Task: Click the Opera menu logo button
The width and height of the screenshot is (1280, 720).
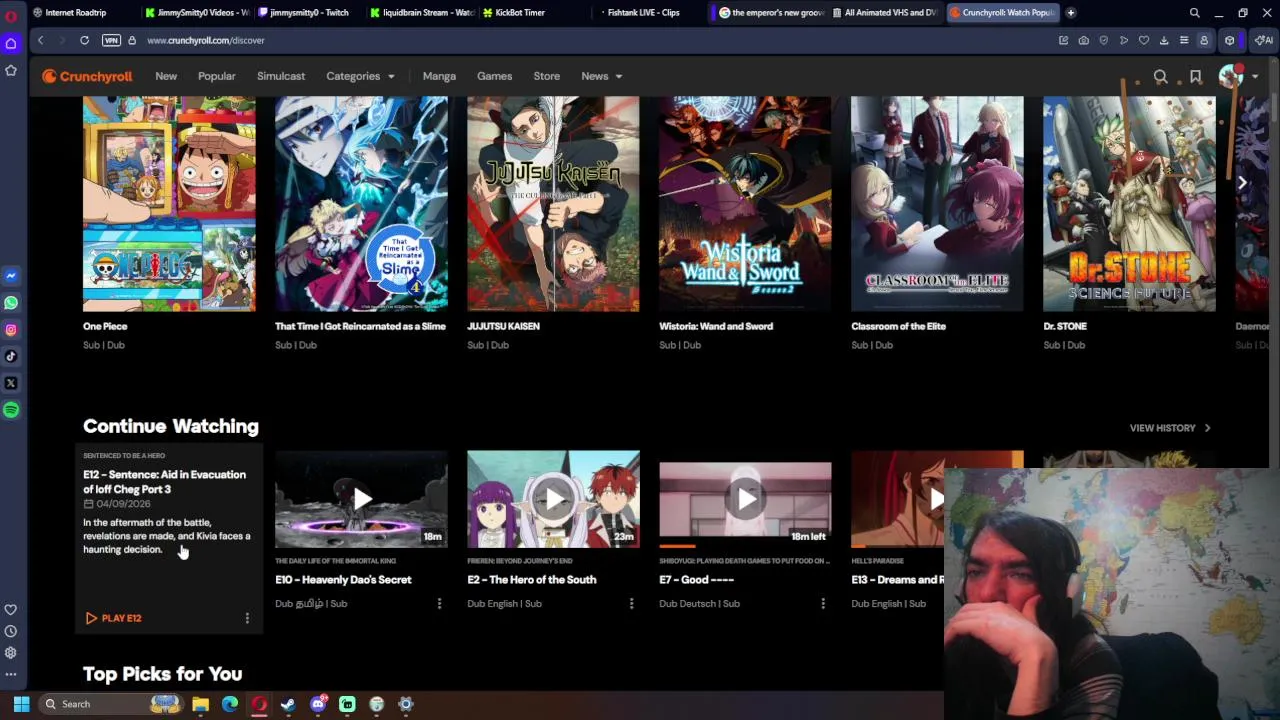Action: pos(11,16)
